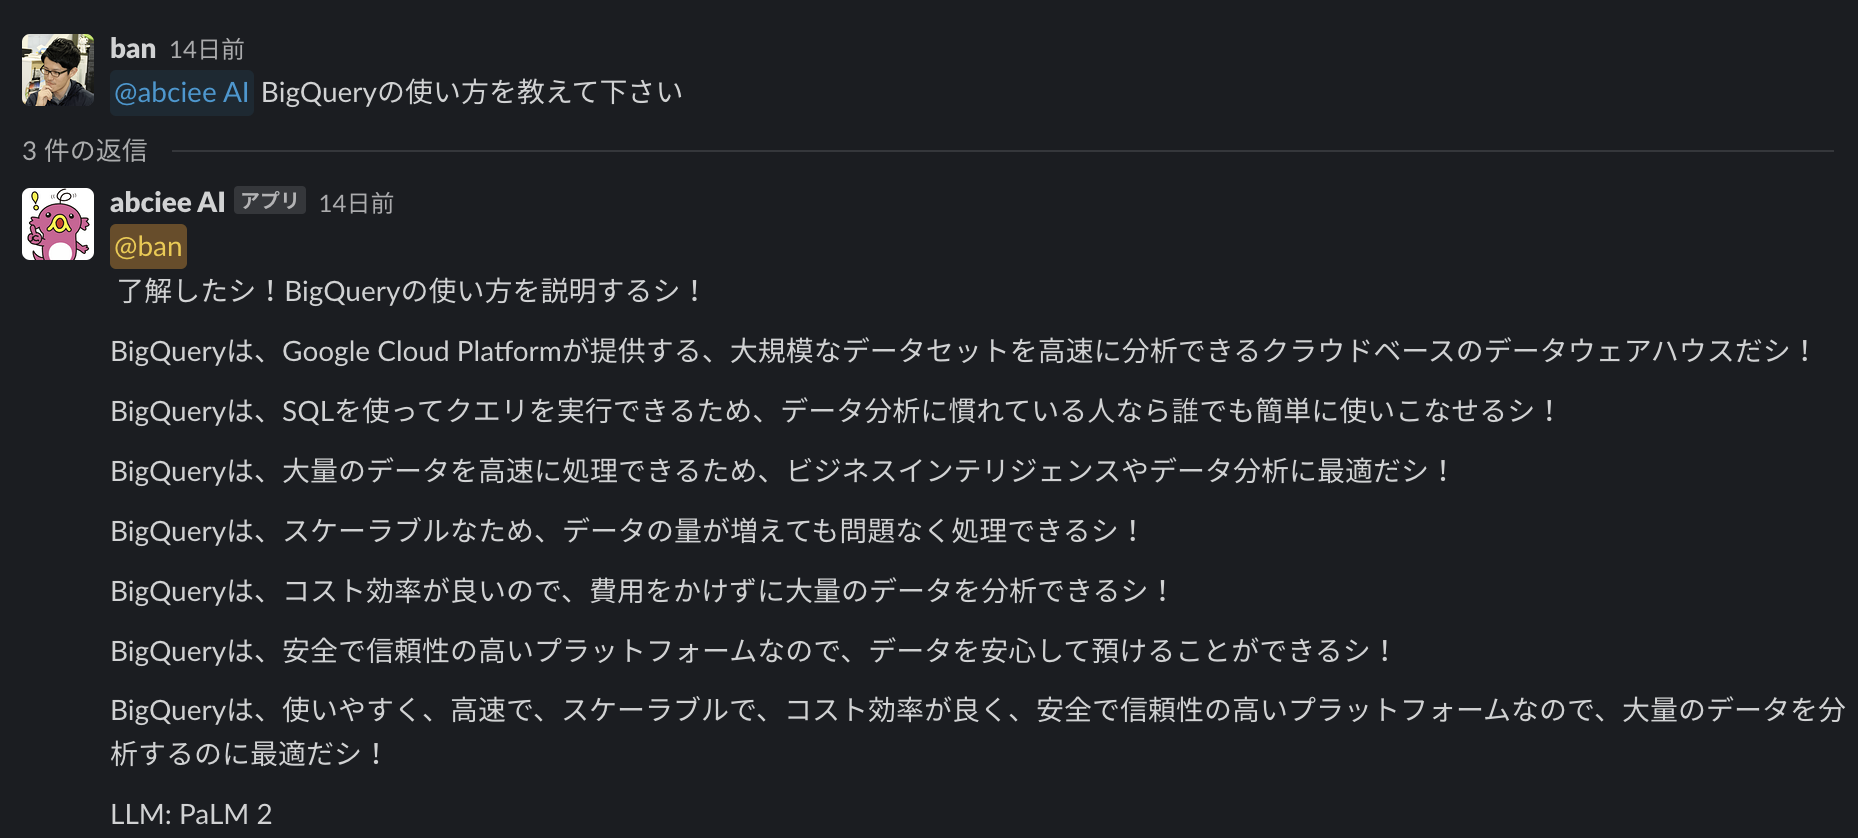Click the abciee AI pink mascot avatar
This screenshot has width=1858, height=838.
tap(58, 224)
